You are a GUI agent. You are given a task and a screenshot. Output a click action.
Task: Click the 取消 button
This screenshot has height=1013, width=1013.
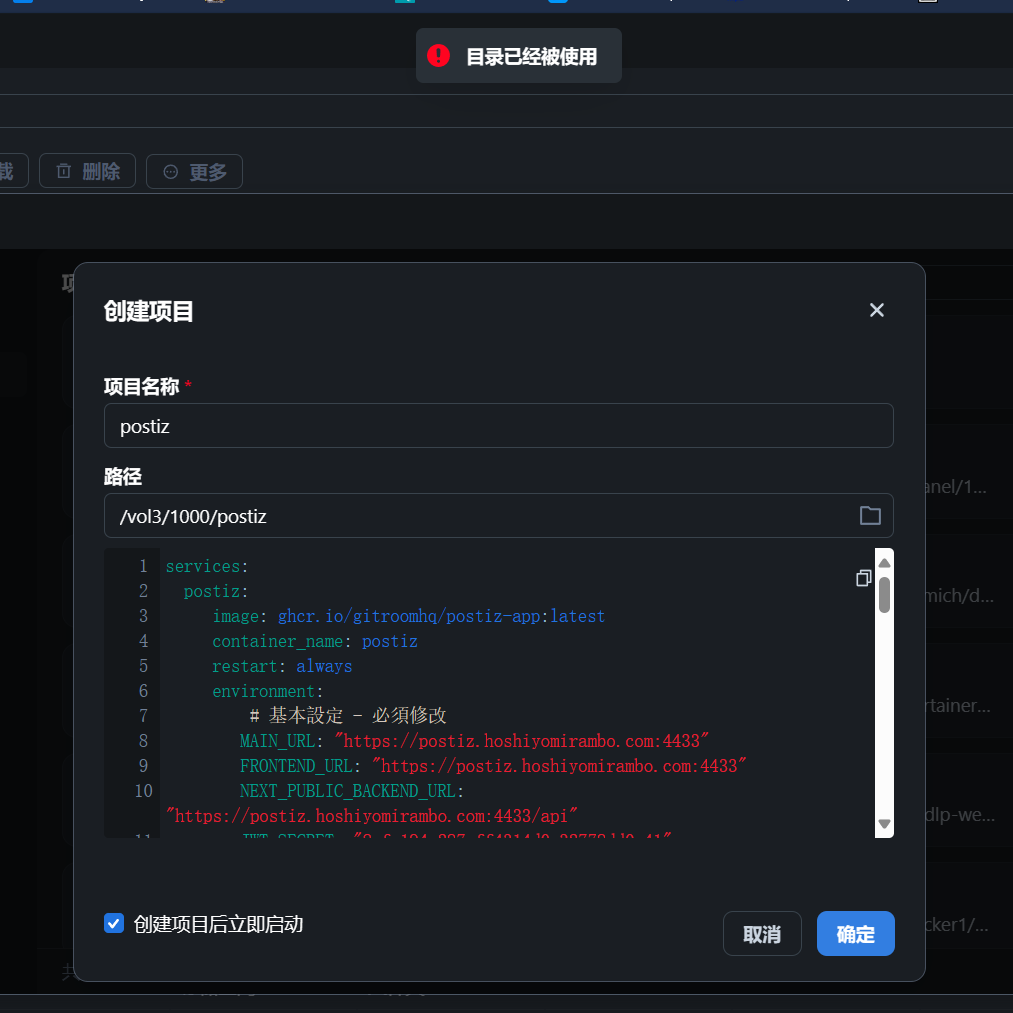(x=762, y=934)
